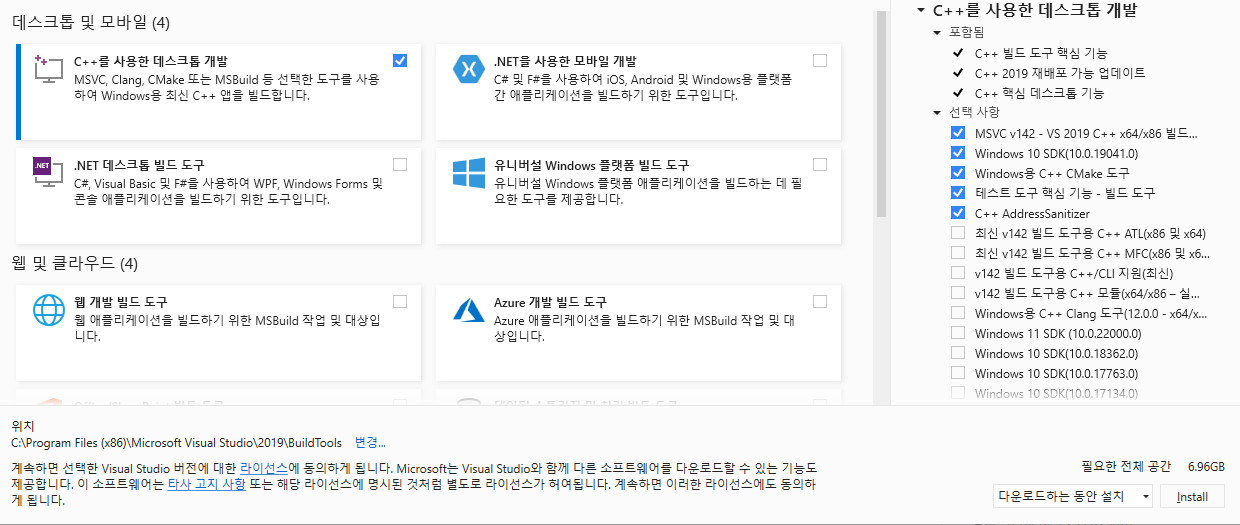Check the .NET 데스크톱 빌드 도구 workload checkbox
Screen dimensions: 1240x525
400,164
